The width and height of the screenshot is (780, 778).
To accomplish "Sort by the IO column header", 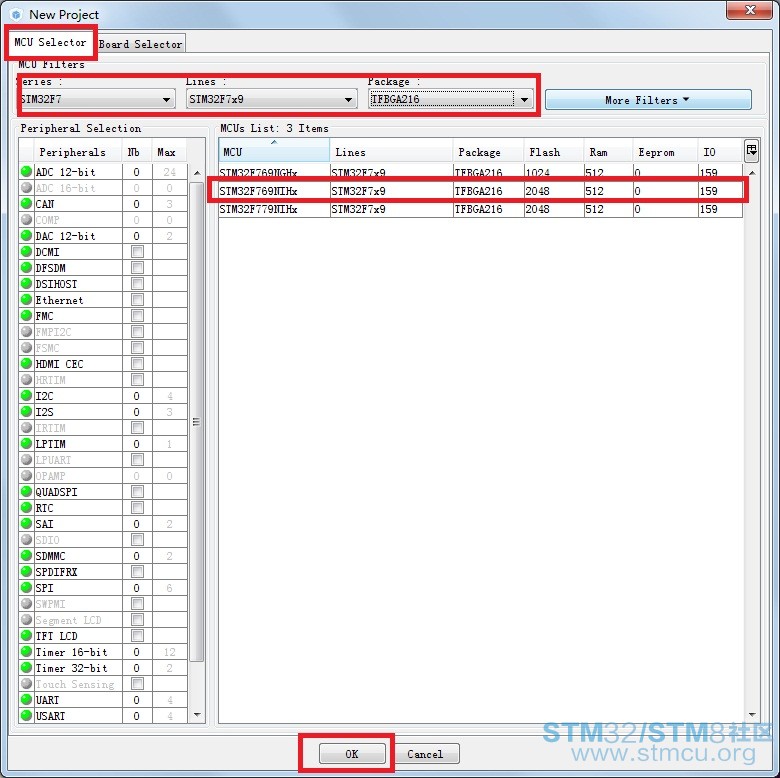I will (720, 152).
